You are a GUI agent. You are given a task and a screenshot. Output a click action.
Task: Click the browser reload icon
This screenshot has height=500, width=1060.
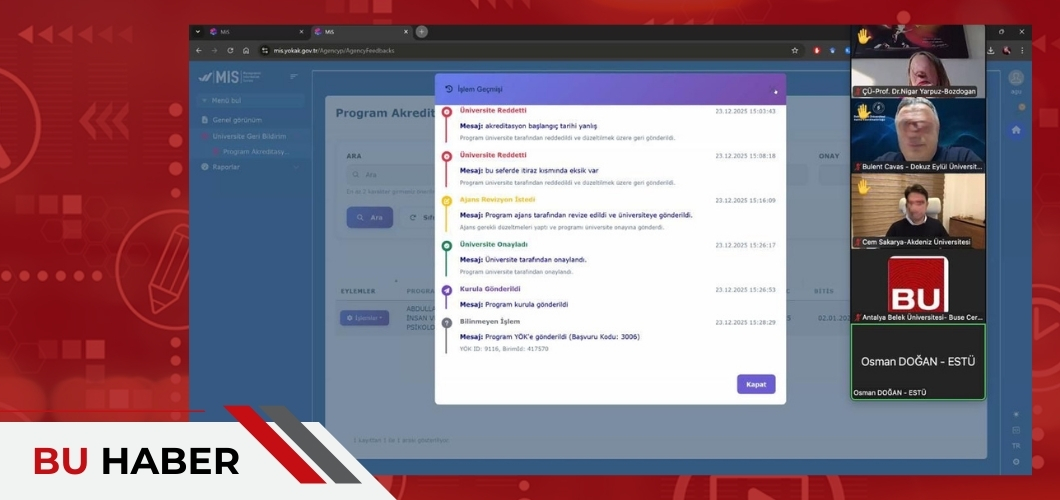pyautogui.click(x=230, y=50)
